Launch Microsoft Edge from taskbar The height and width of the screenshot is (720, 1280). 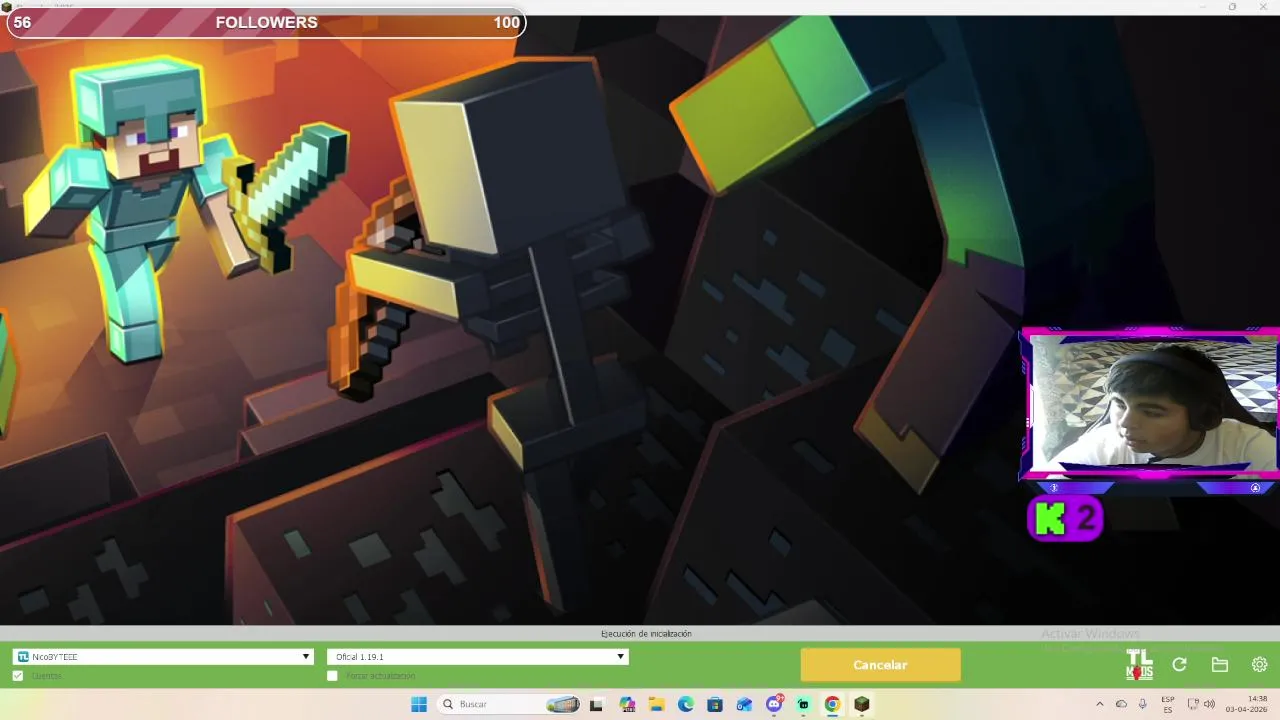coord(685,704)
